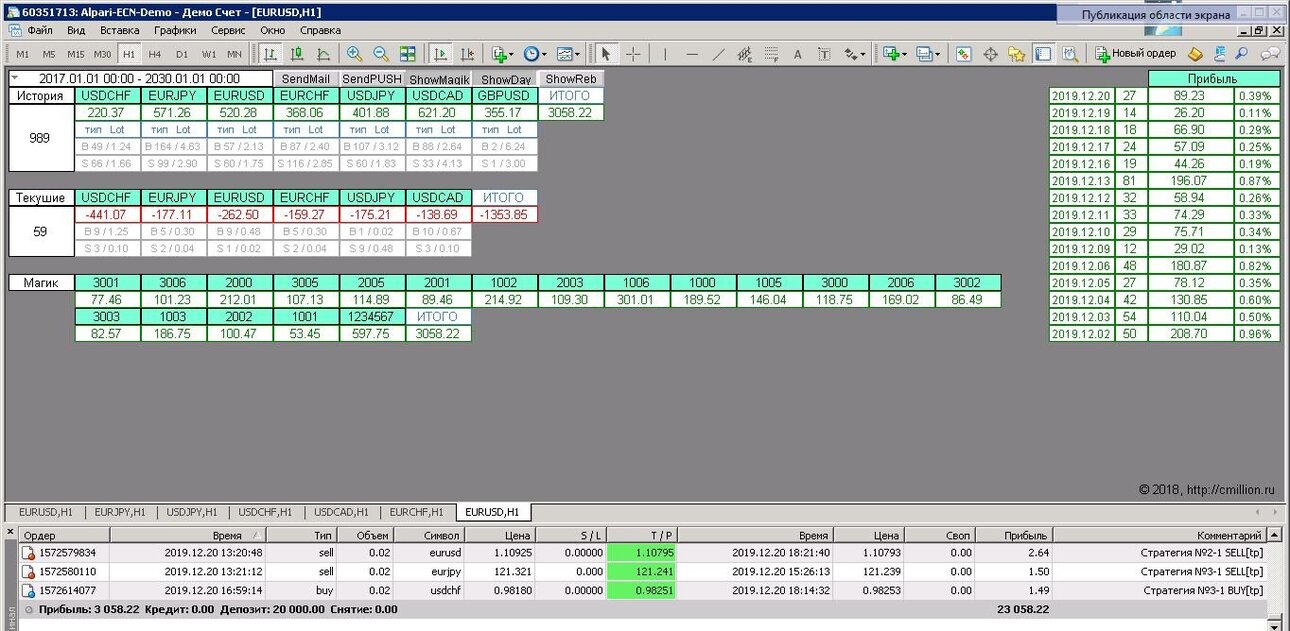Image resolution: width=1290 pixels, height=631 pixels.
Task: Switch to M1 timeframe
Action: tap(22, 54)
